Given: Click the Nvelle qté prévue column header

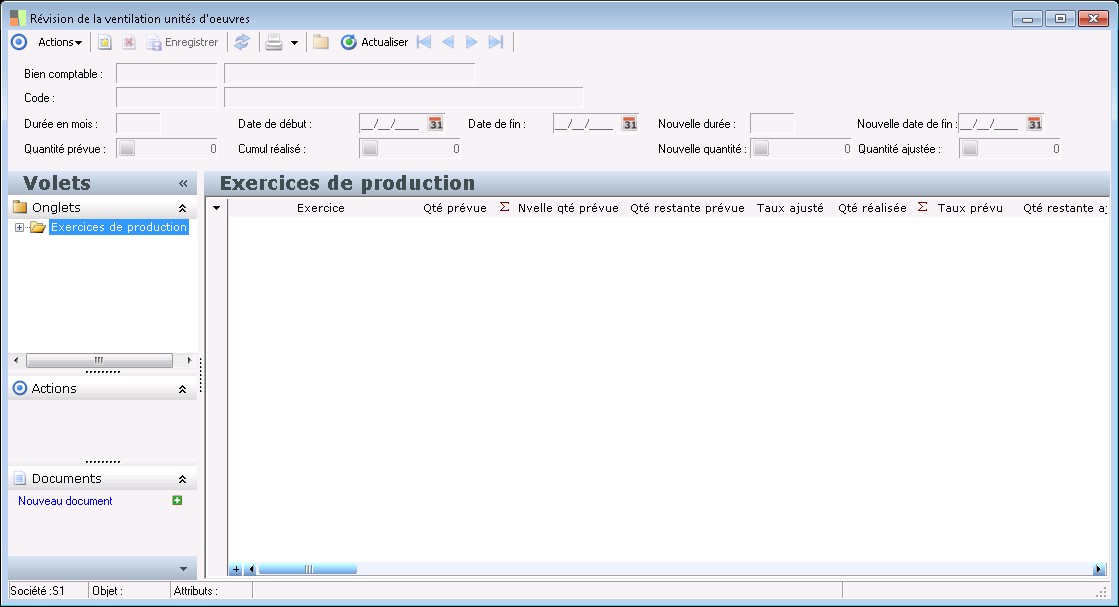Looking at the screenshot, I should (x=568, y=208).
